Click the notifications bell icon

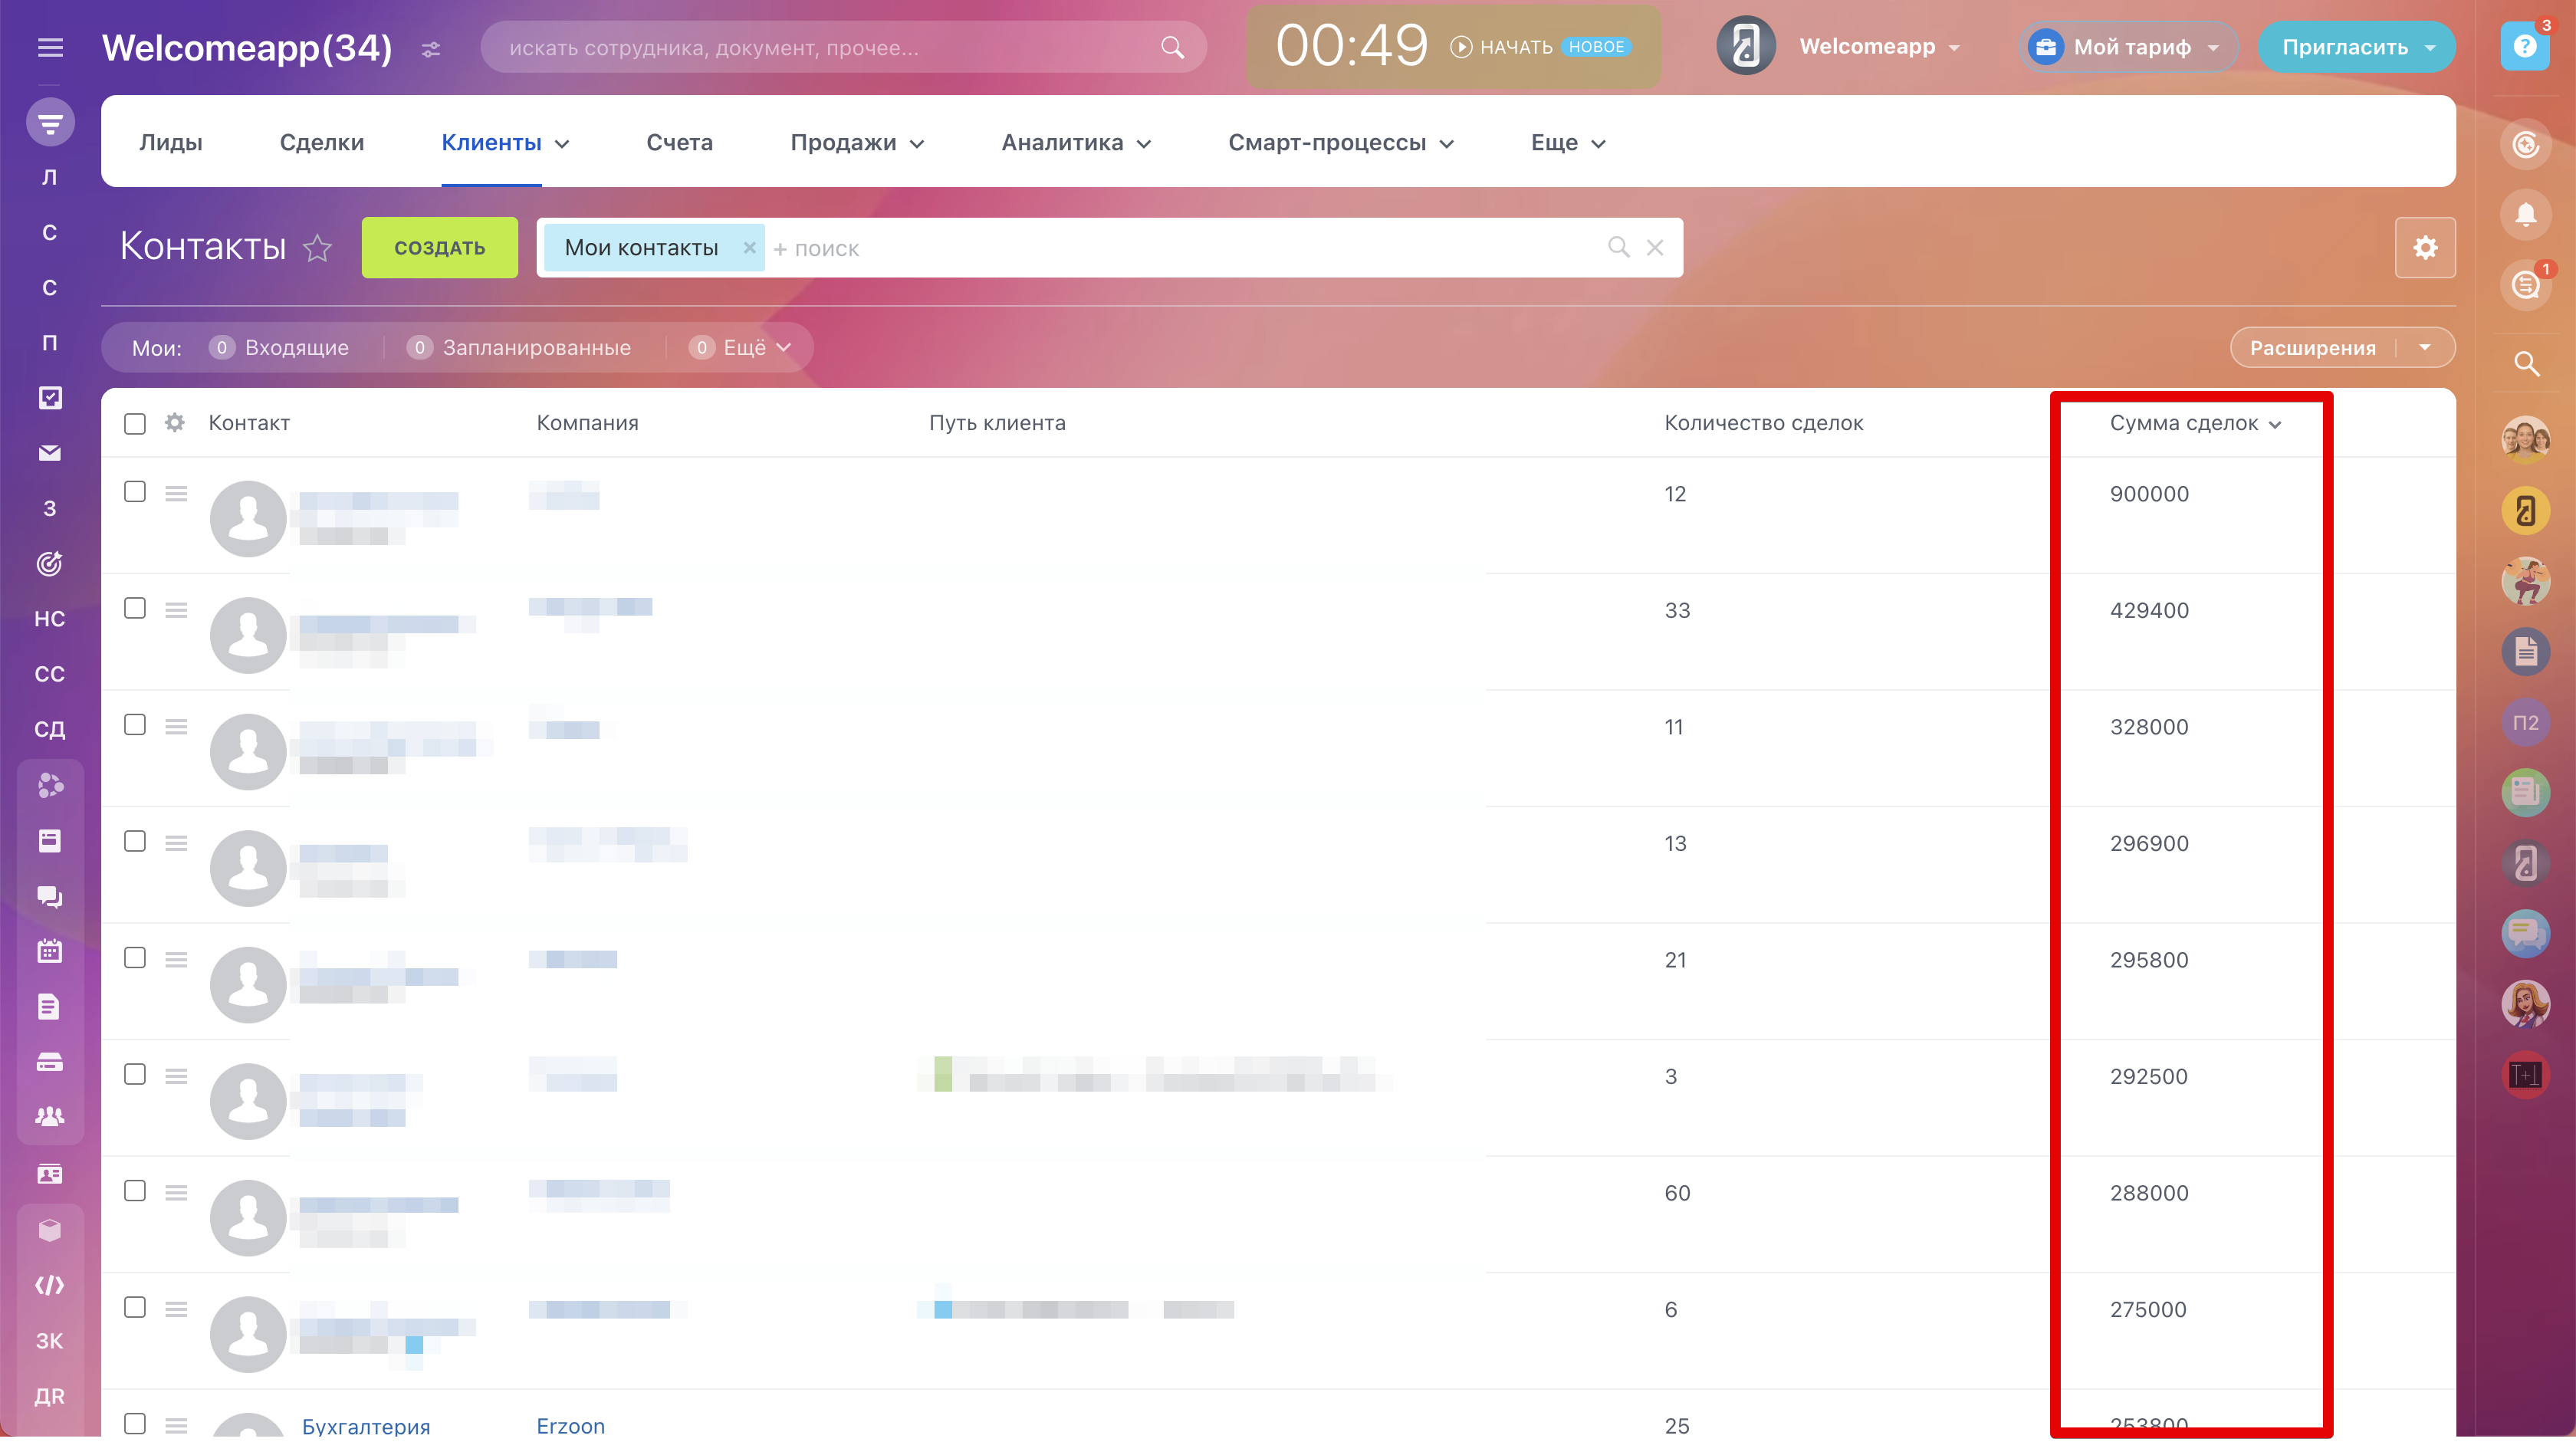pyautogui.click(x=2525, y=215)
